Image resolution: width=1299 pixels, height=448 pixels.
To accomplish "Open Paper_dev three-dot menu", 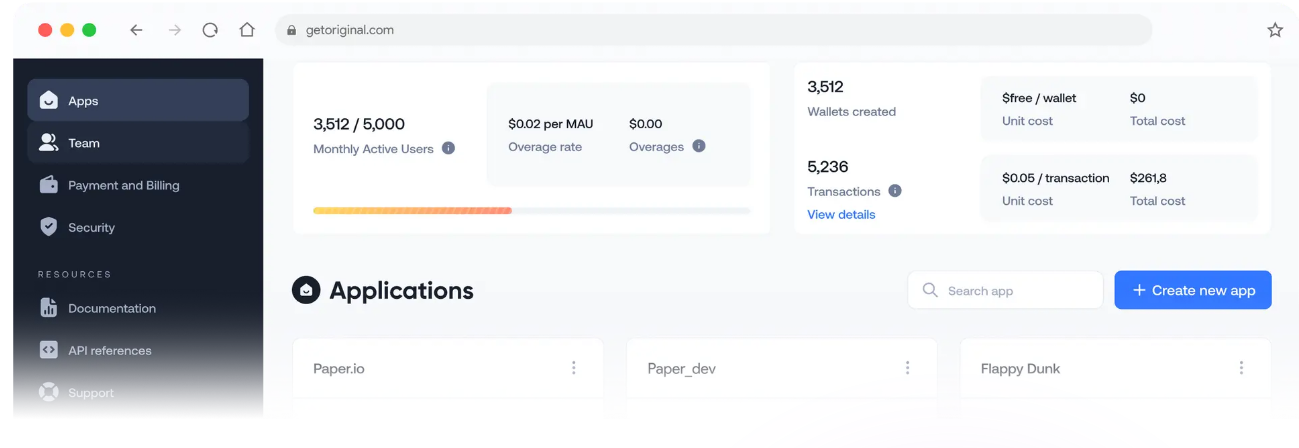I will [908, 368].
